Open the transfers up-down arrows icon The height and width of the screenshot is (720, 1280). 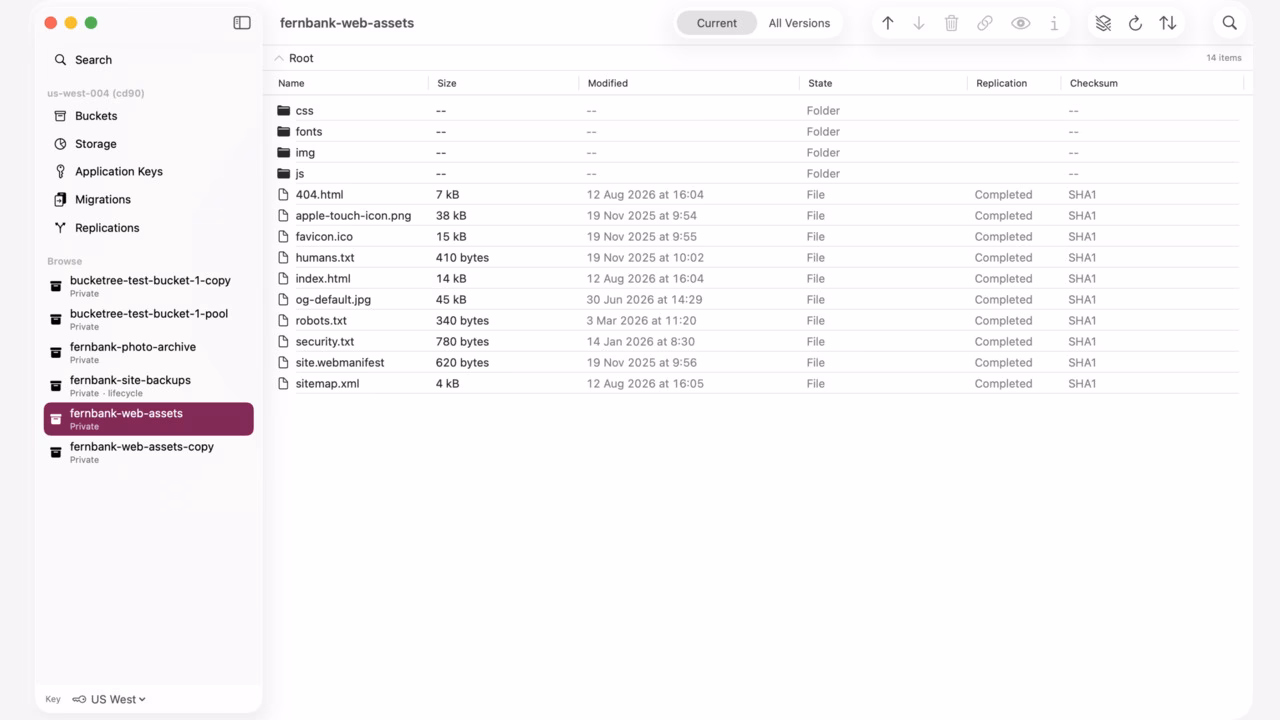(x=1168, y=23)
